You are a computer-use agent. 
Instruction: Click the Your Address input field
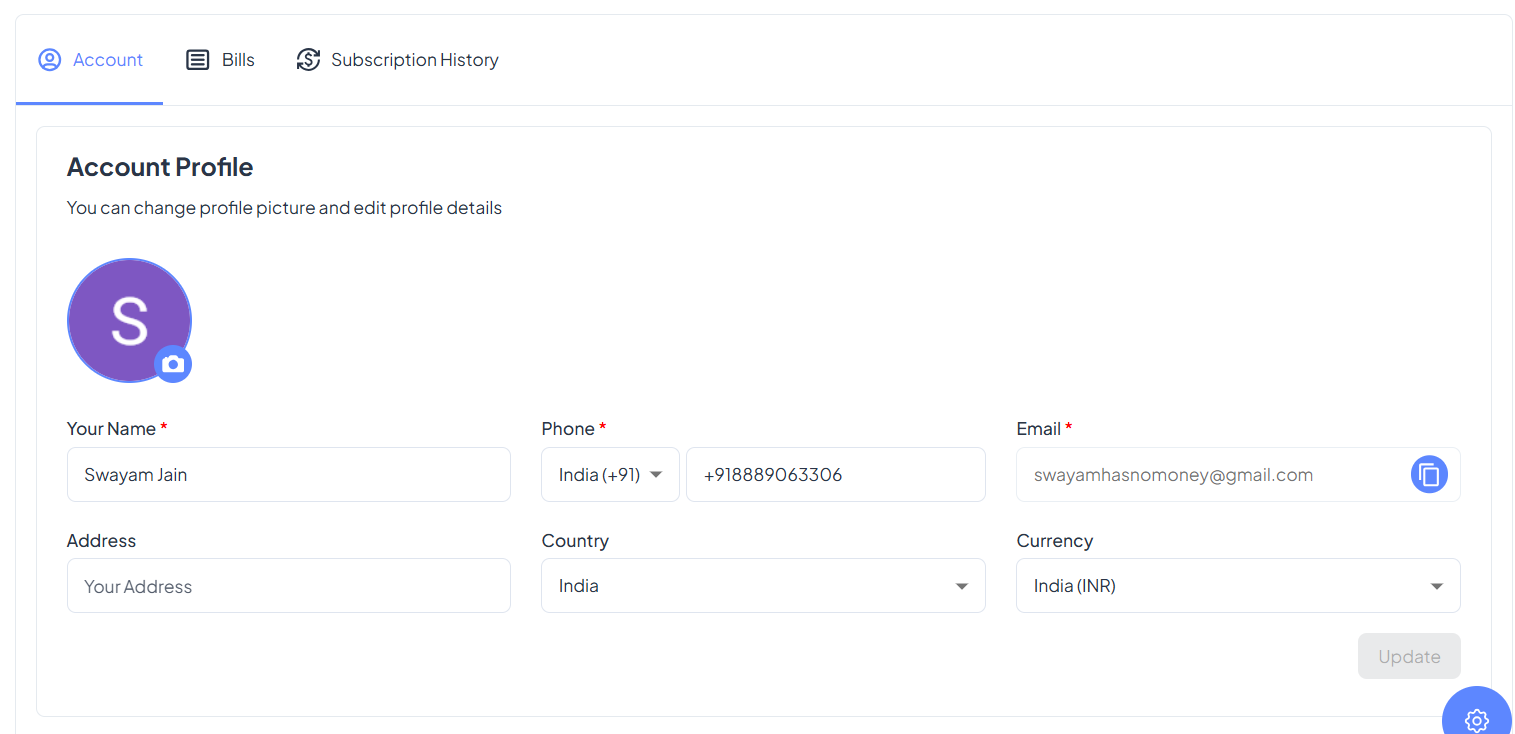tap(288, 586)
